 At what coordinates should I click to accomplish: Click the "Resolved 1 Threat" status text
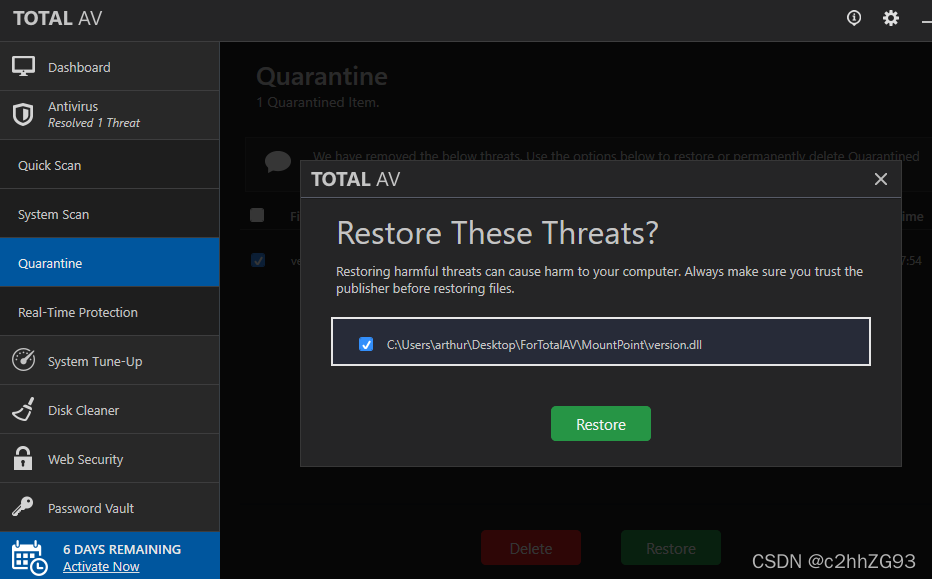[94, 123]
